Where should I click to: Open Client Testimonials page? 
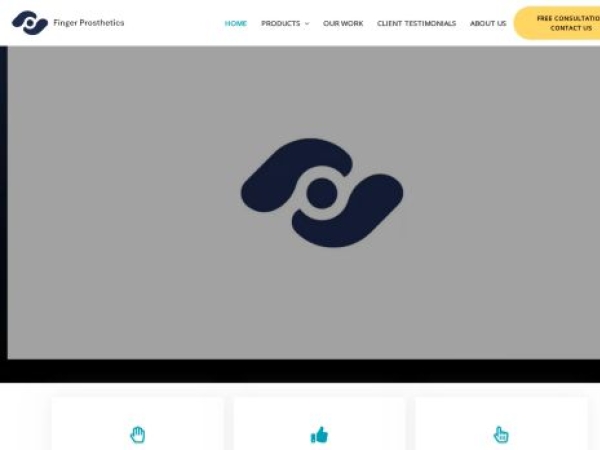click(416, 23)
